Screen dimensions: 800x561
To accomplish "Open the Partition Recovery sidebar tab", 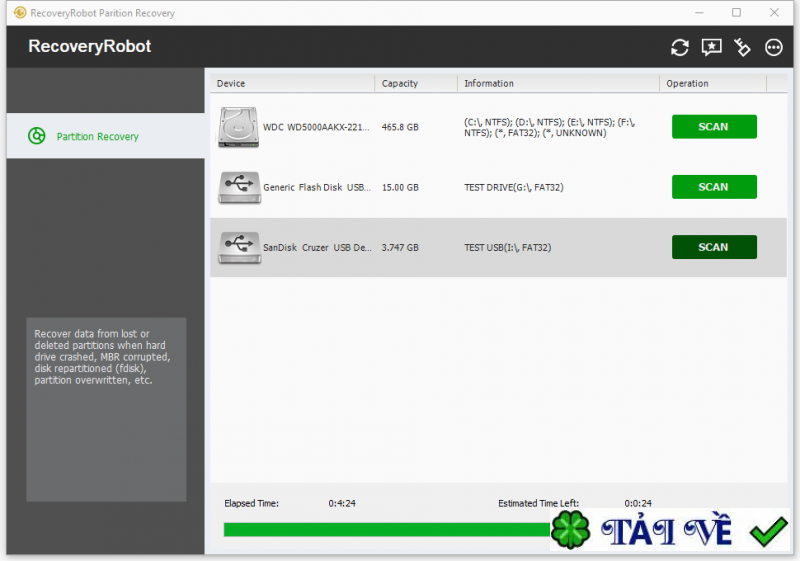I will (x=106, y=136).
